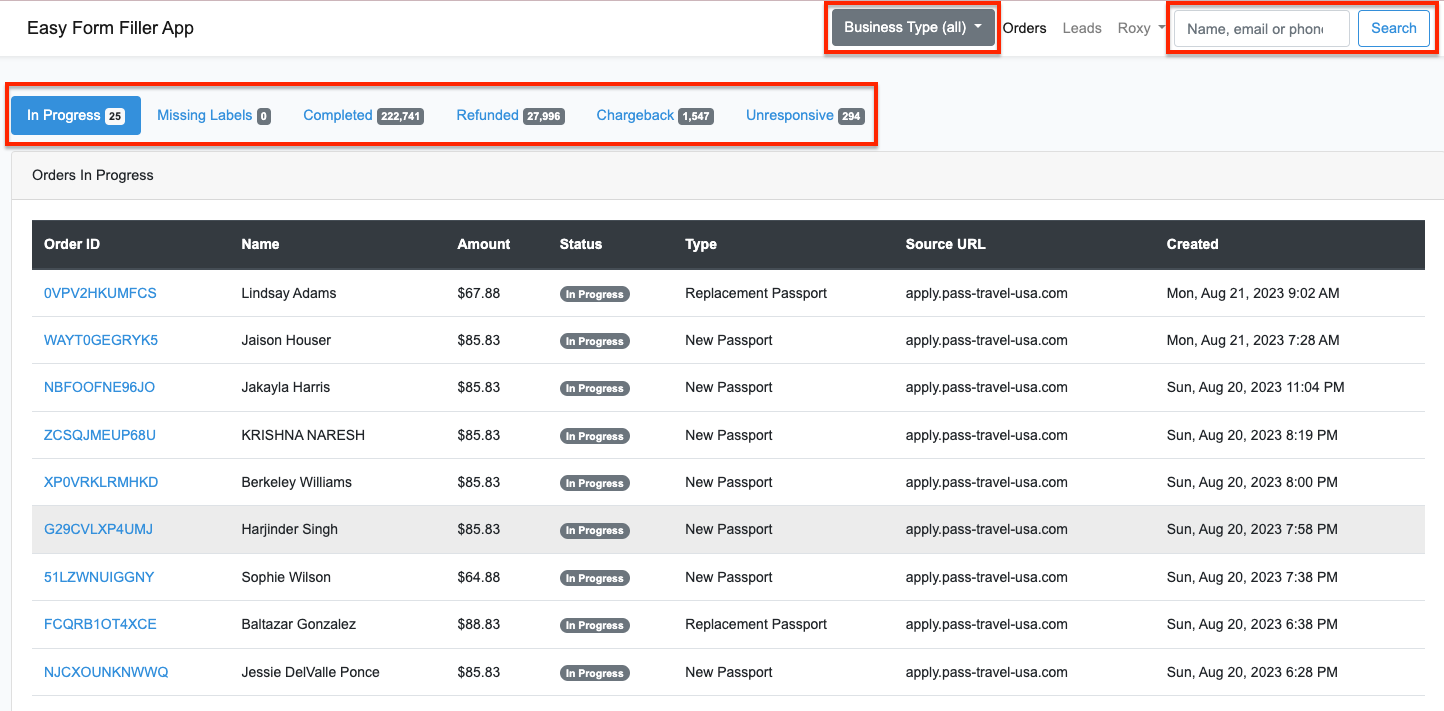Open order 0VPV2HKUMFCS
Image resolution: width=1444 pixels, height=711 pixels.
point(100,293)
